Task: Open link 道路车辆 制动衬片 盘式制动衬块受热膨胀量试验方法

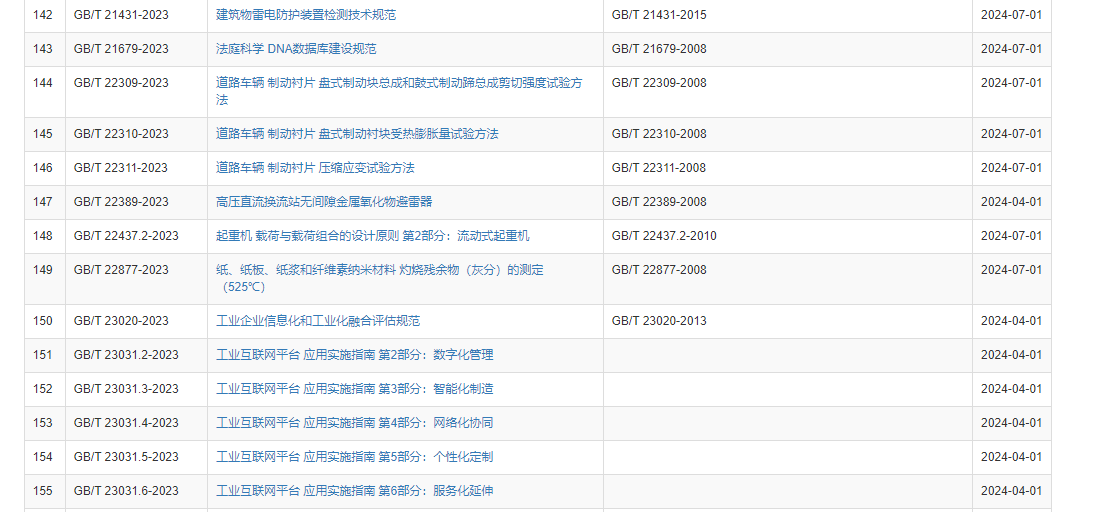Action: coord(357,134)
